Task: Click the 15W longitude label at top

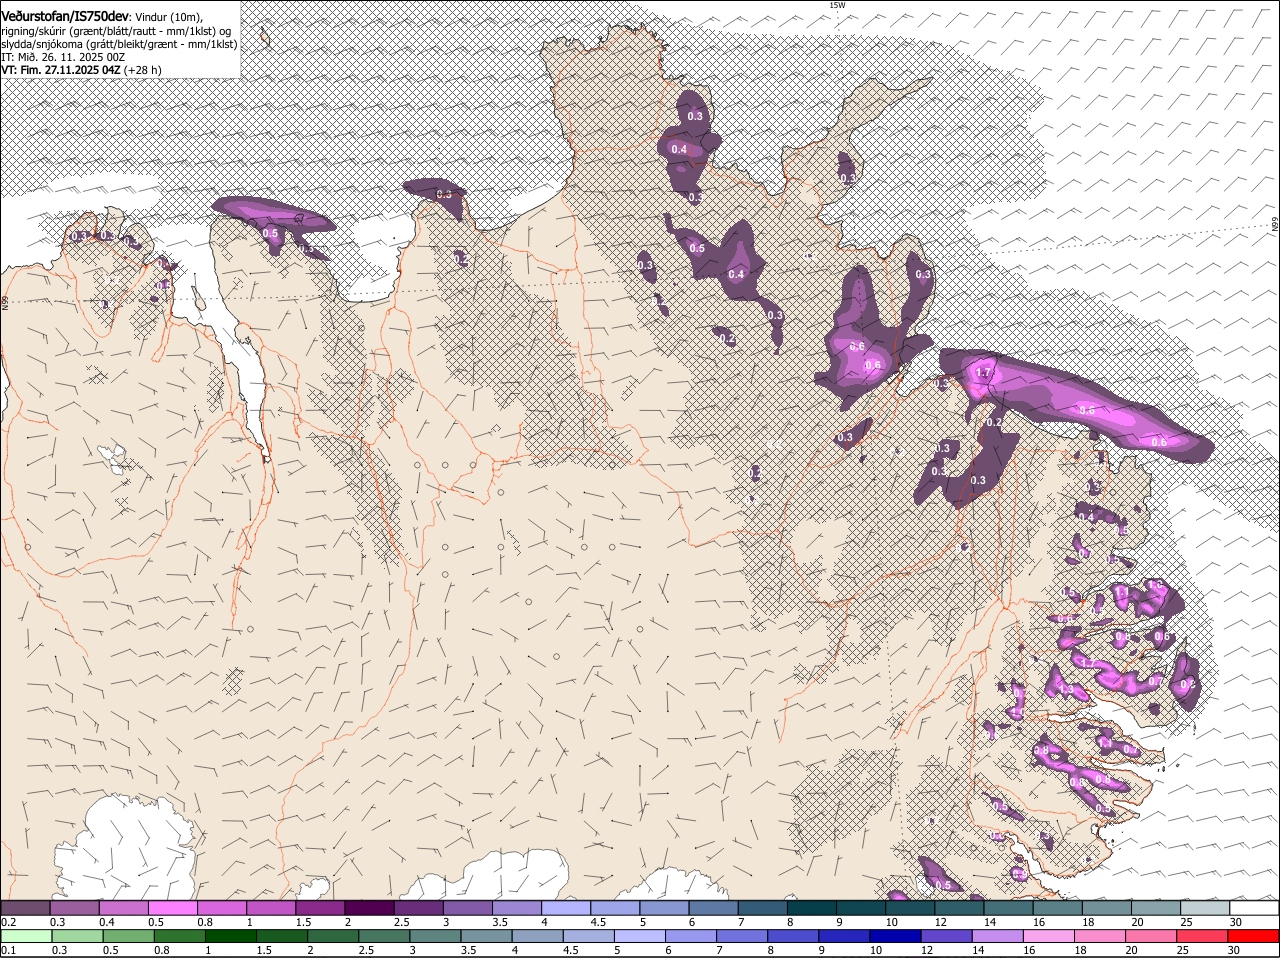Action: 837,5
